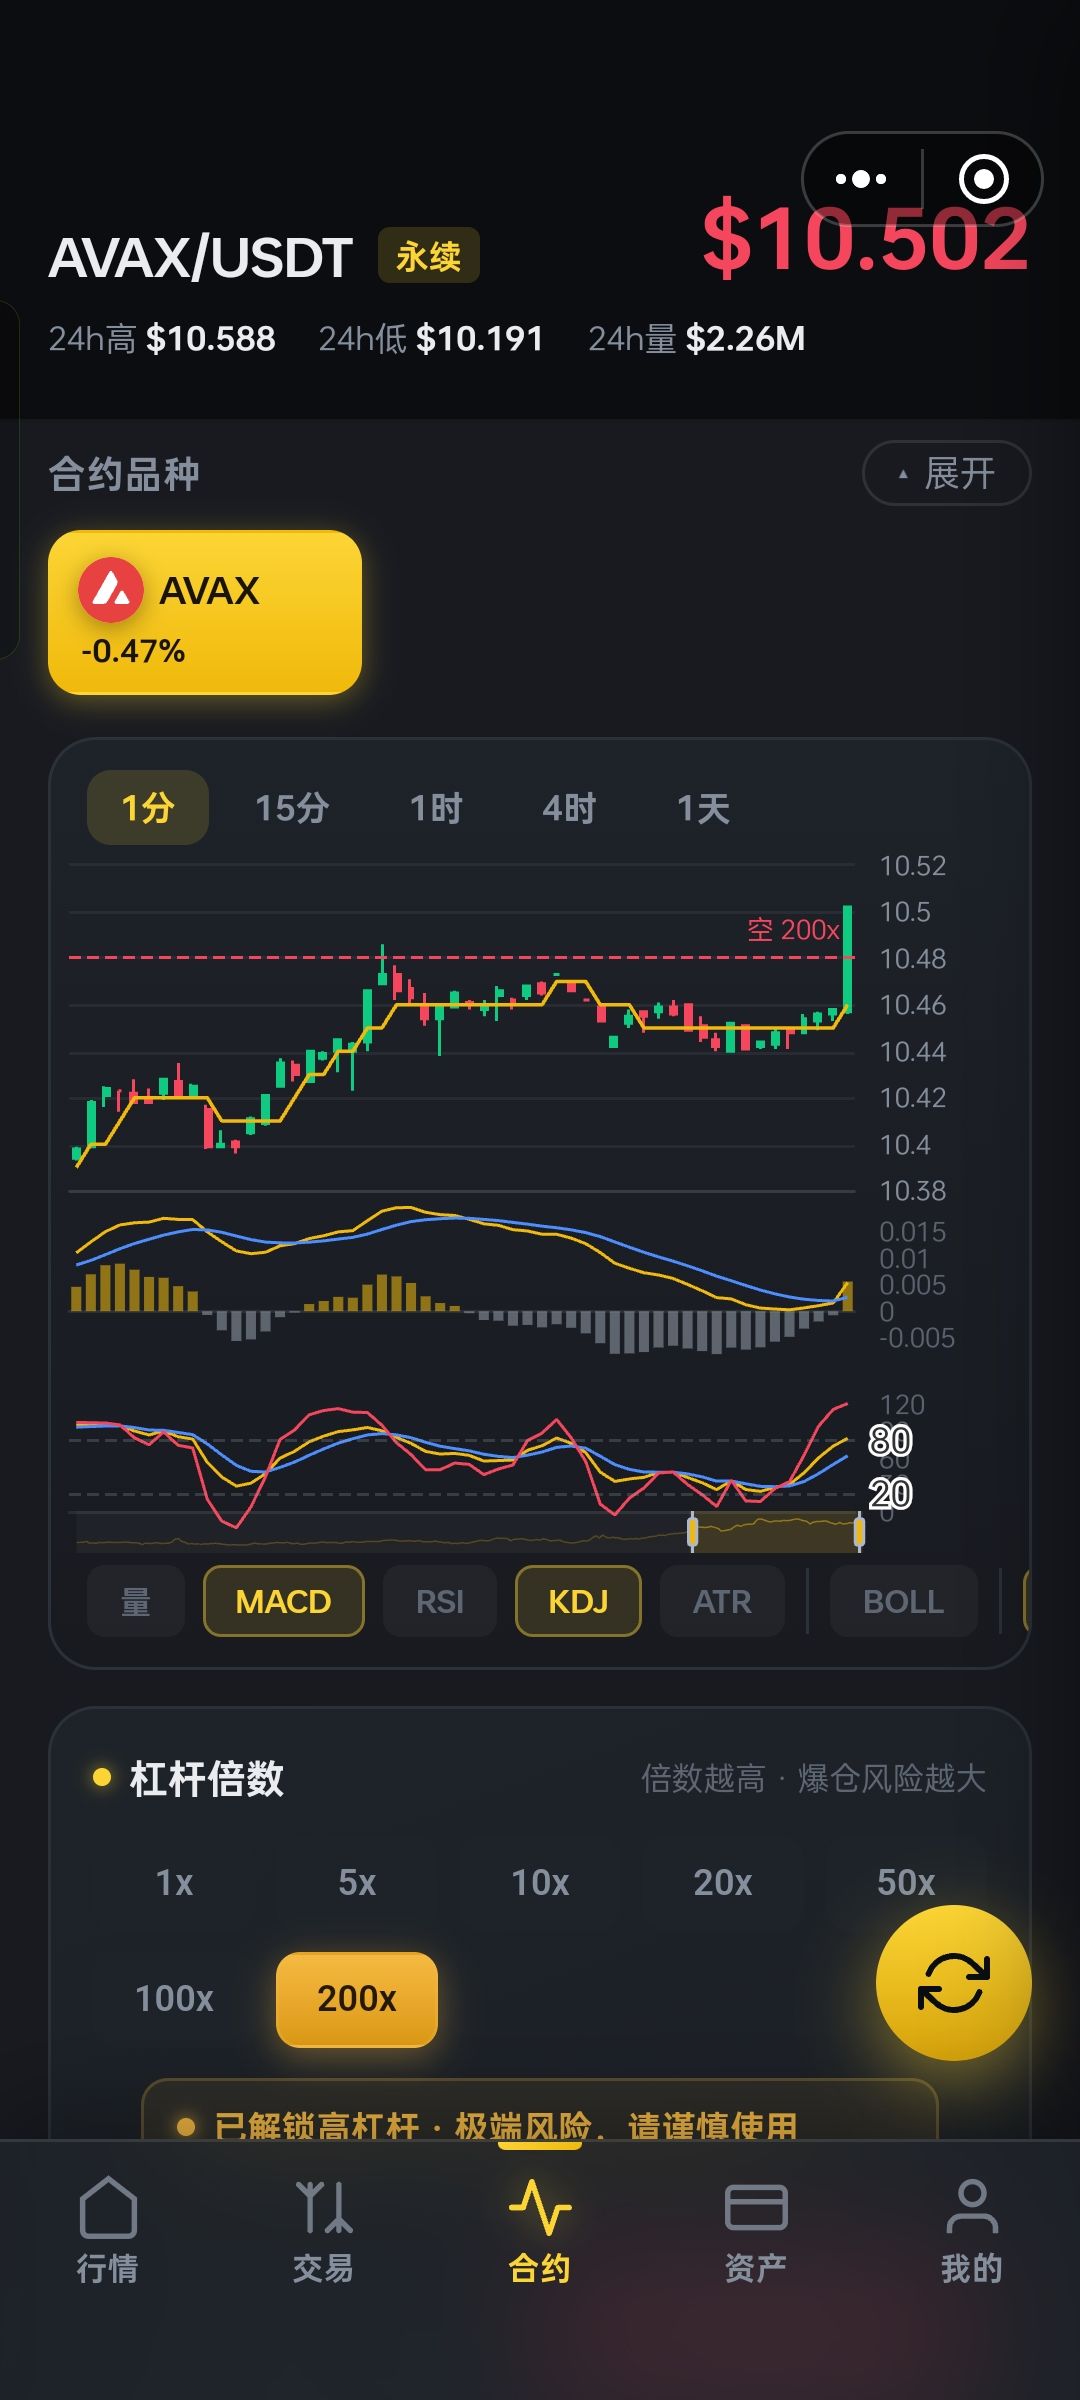Toggle the RSI indicator
The image size is (1080, 2400).
click(x=440, y=1601)
